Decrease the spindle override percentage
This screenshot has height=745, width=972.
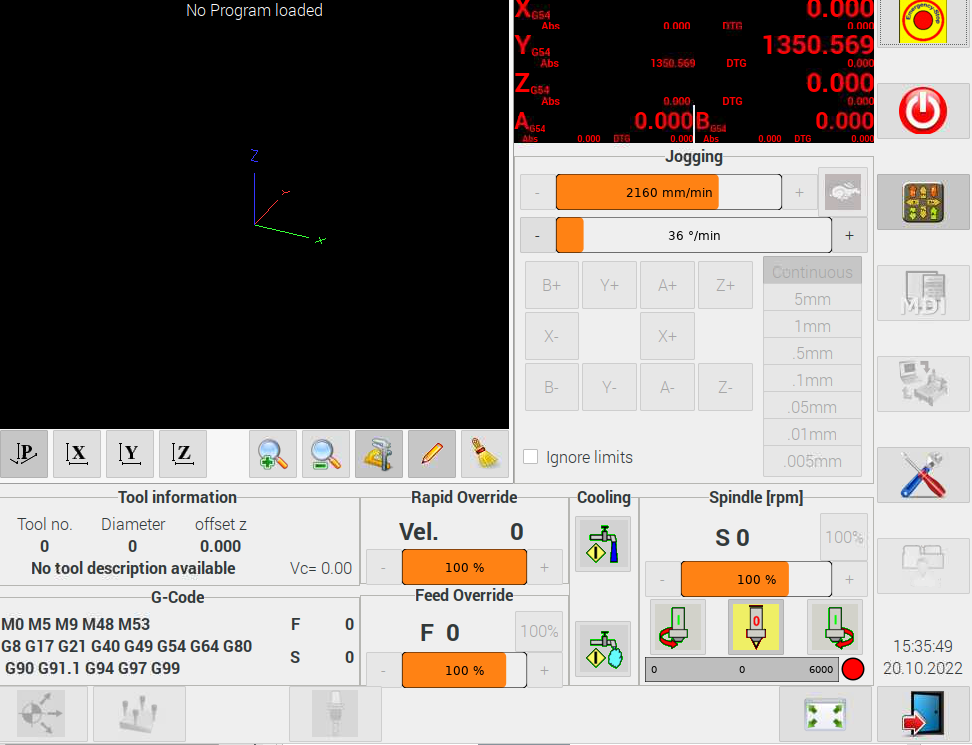[x=662, y=579]
